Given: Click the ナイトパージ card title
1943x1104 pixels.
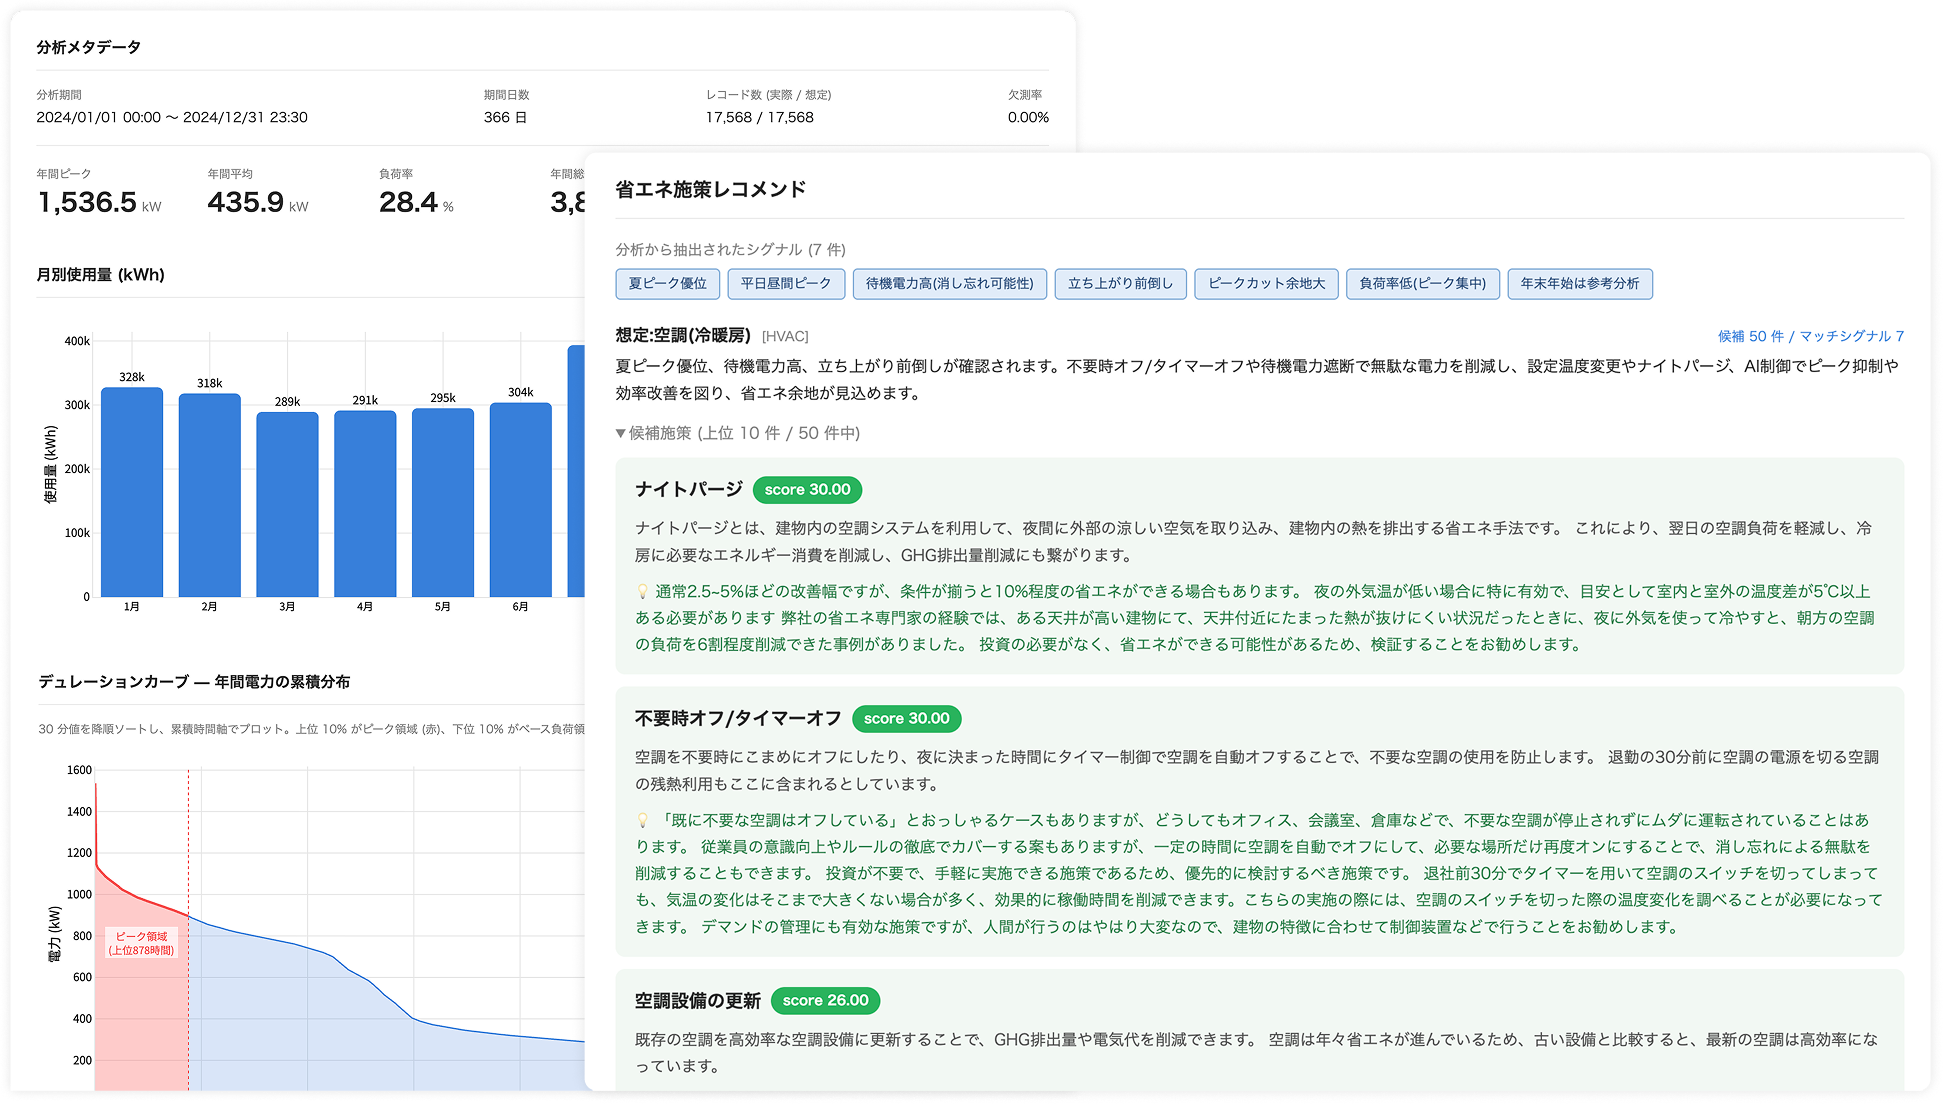Looking at the screenshot, I should [689, 490].
